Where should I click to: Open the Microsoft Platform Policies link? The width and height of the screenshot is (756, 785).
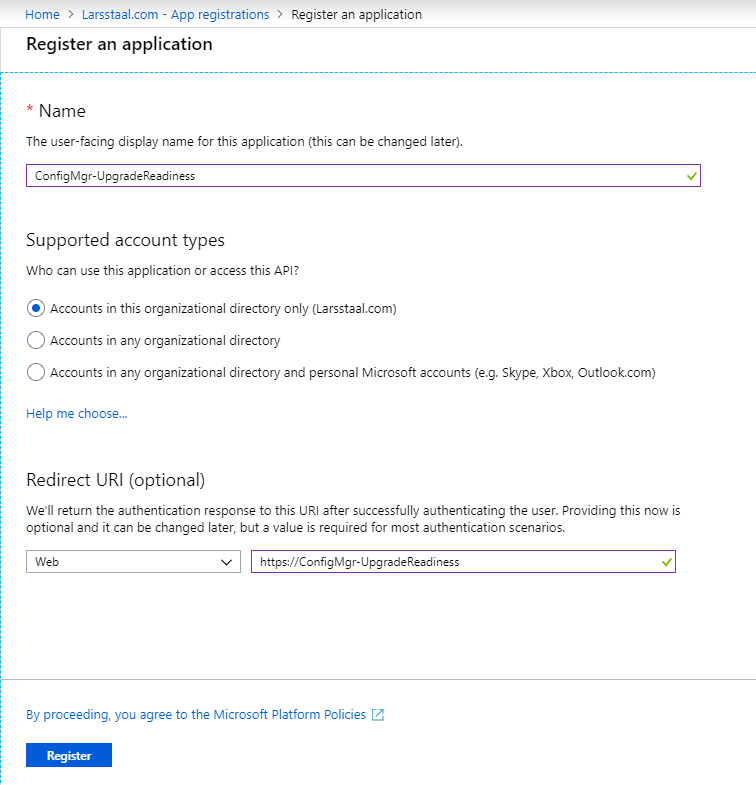pos(196,714)
